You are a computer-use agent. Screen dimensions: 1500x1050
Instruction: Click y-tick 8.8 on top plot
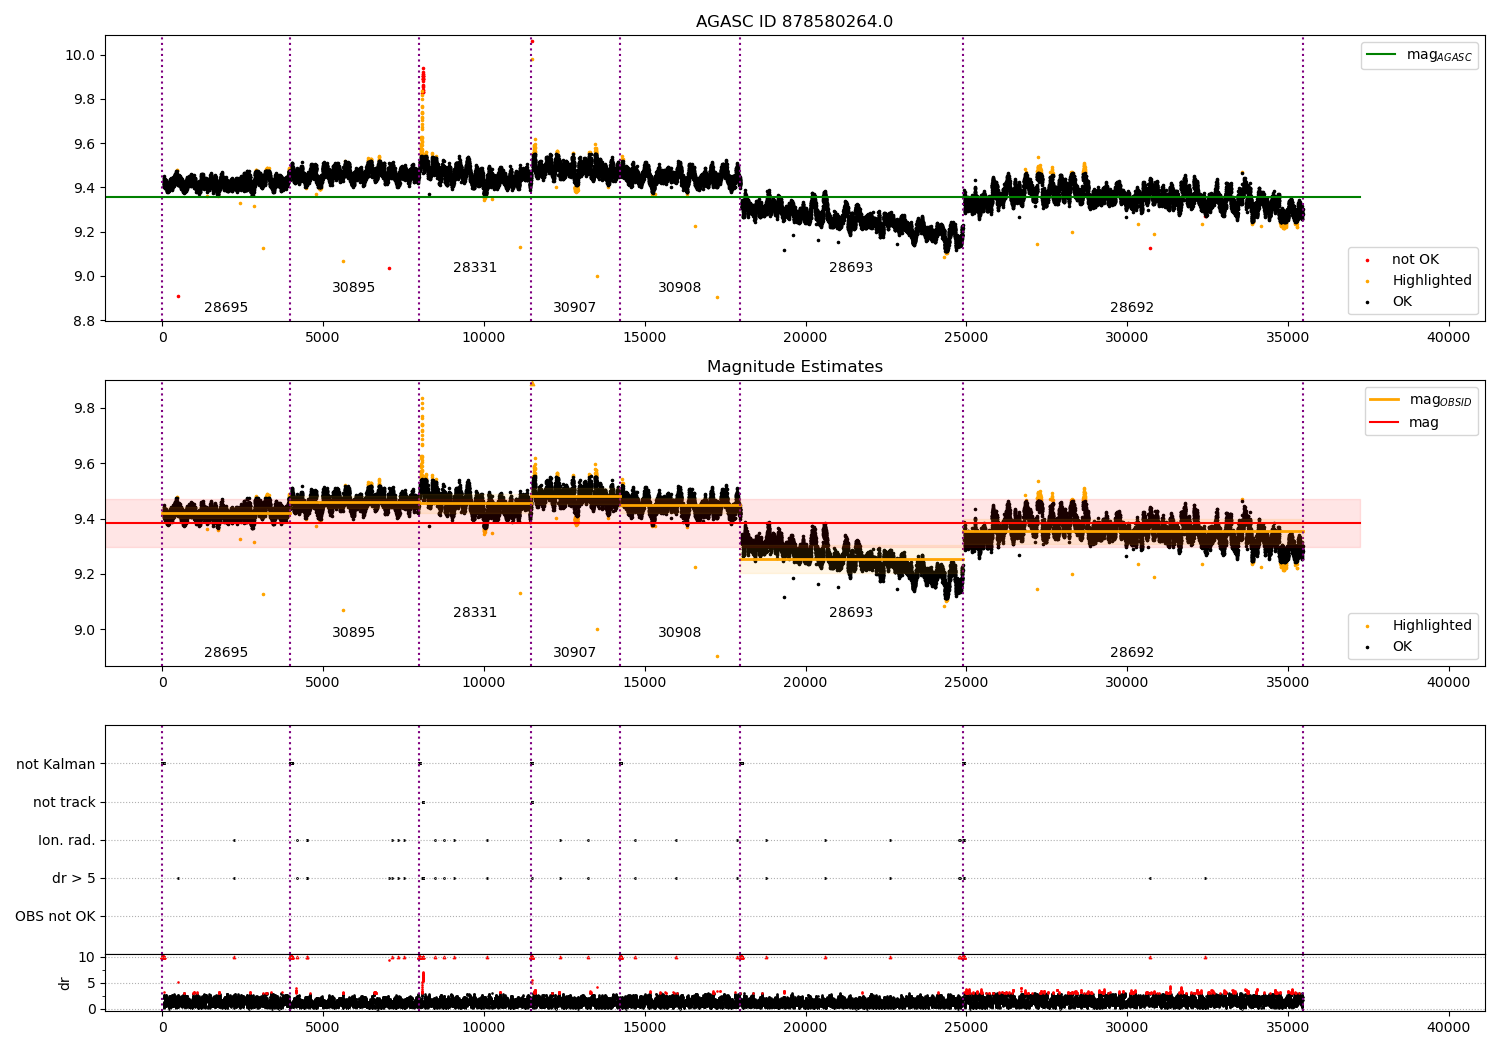coord(84,321)
